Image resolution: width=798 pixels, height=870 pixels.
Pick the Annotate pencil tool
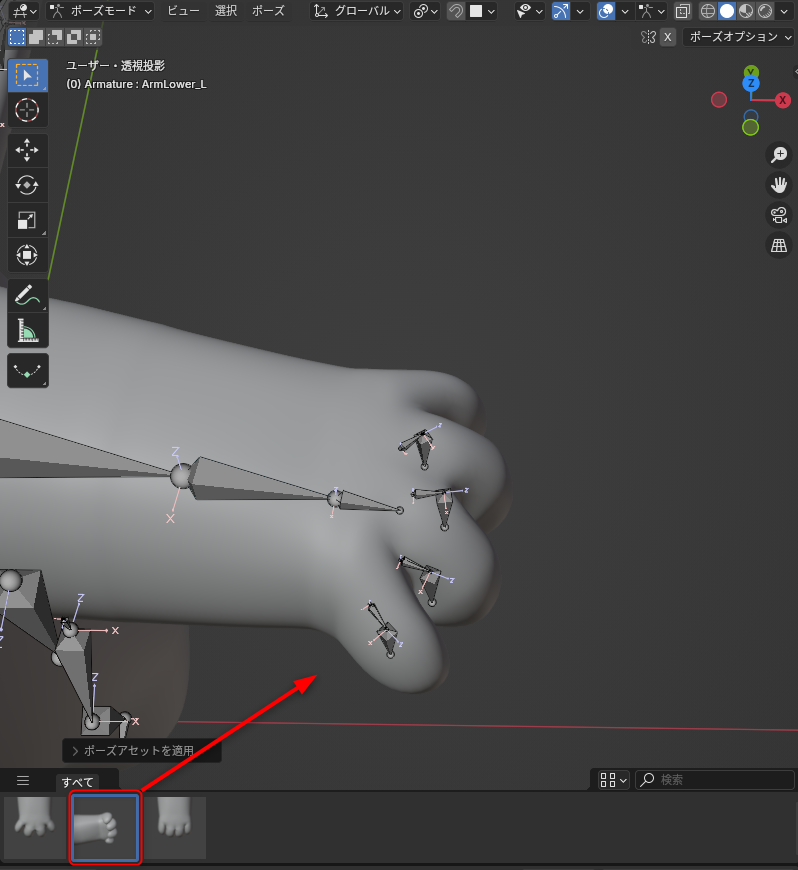(27, 296)
